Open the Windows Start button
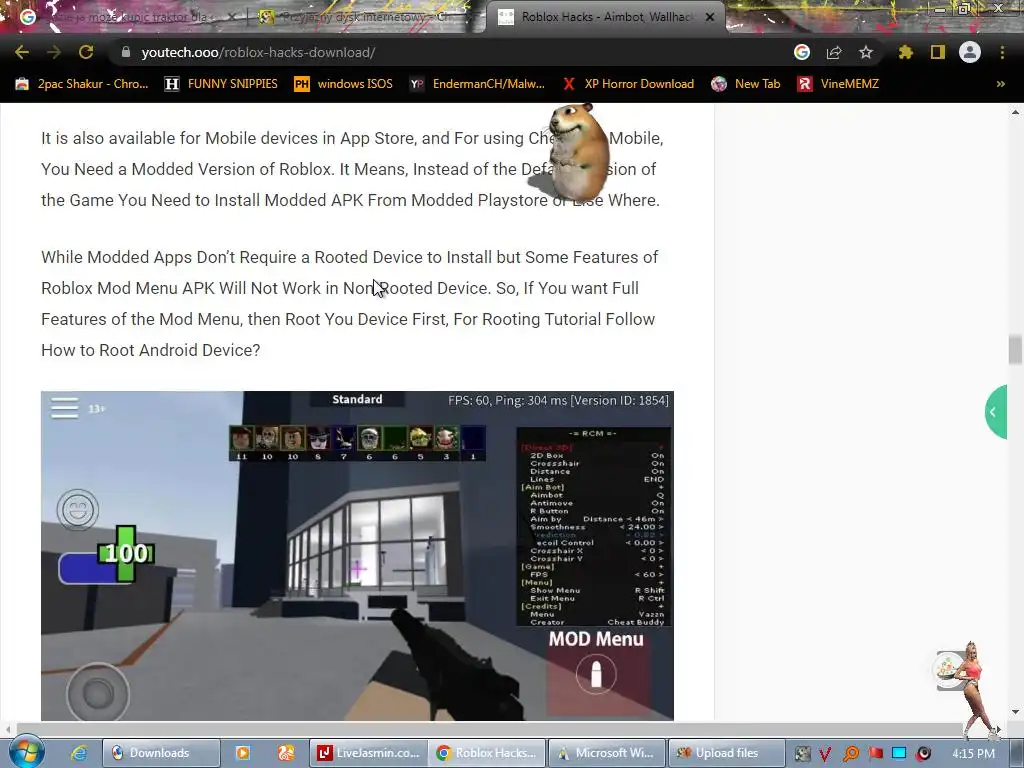Screen dimensions: 1024x768 point(27,752)
